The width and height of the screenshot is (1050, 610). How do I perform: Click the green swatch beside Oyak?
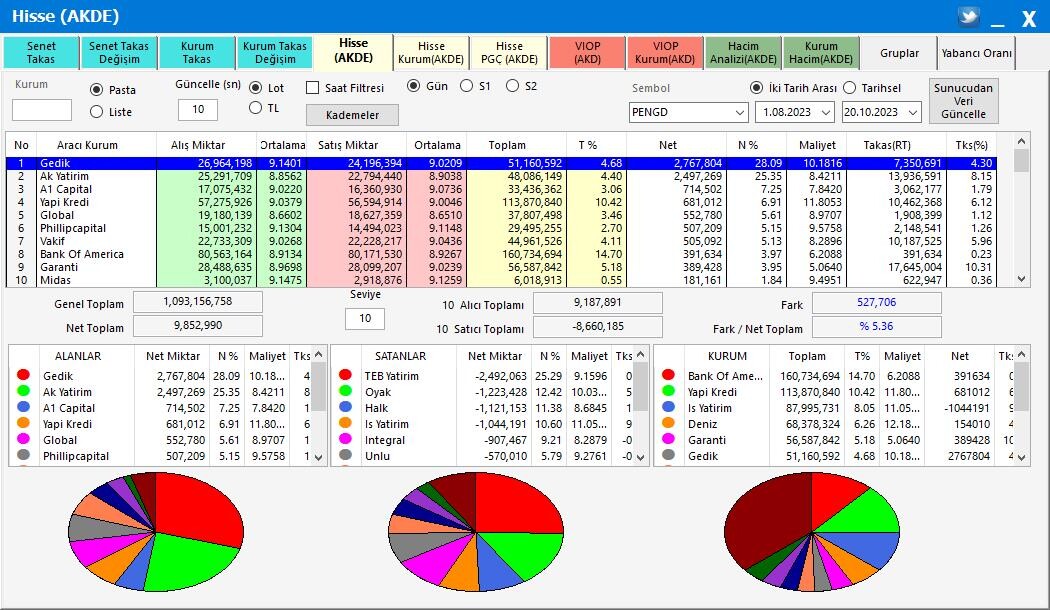(x=346, y=391)
